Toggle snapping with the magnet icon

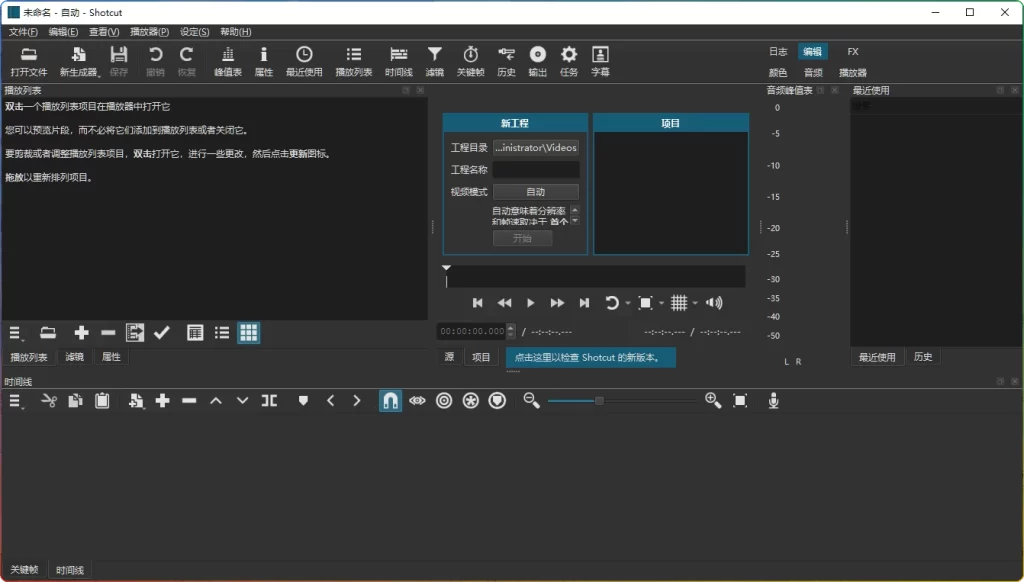click(390, 400)
